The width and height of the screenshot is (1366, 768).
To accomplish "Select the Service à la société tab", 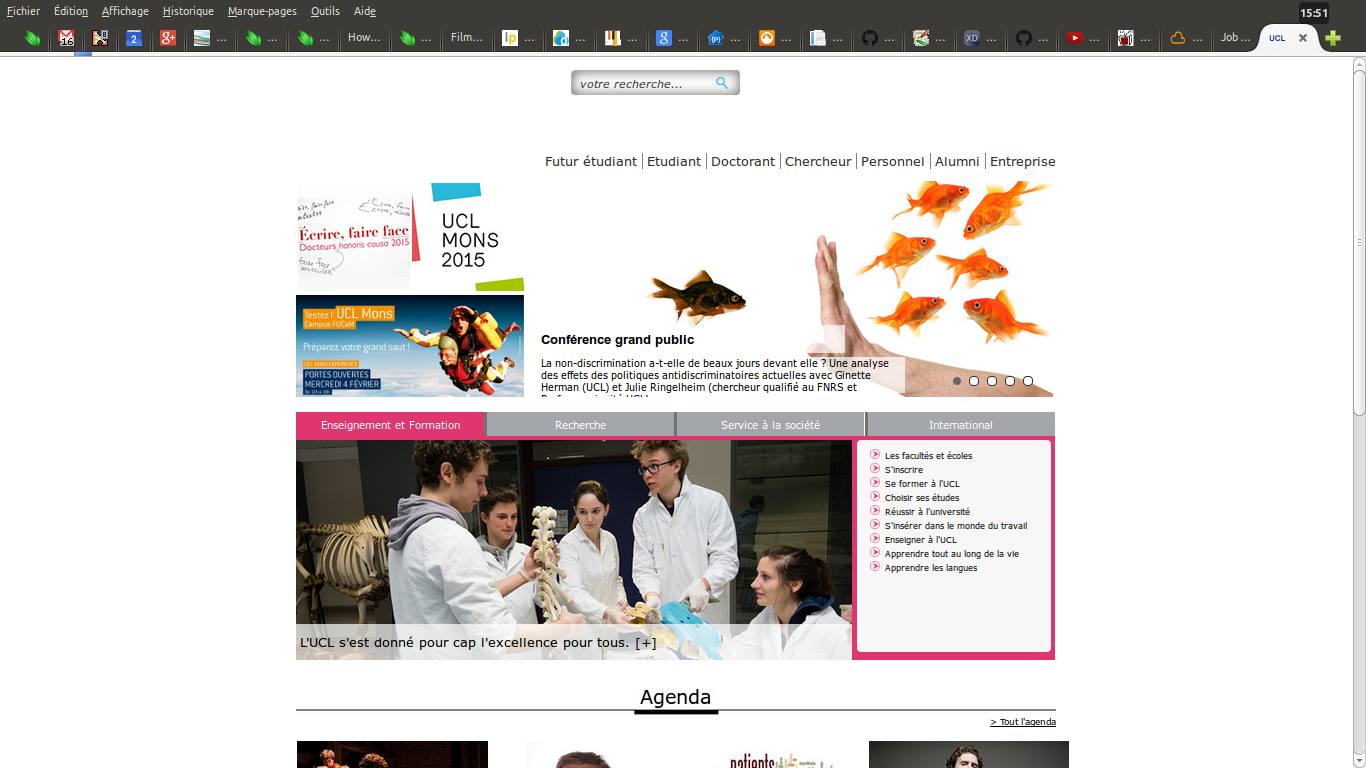I will coord(770,425).
